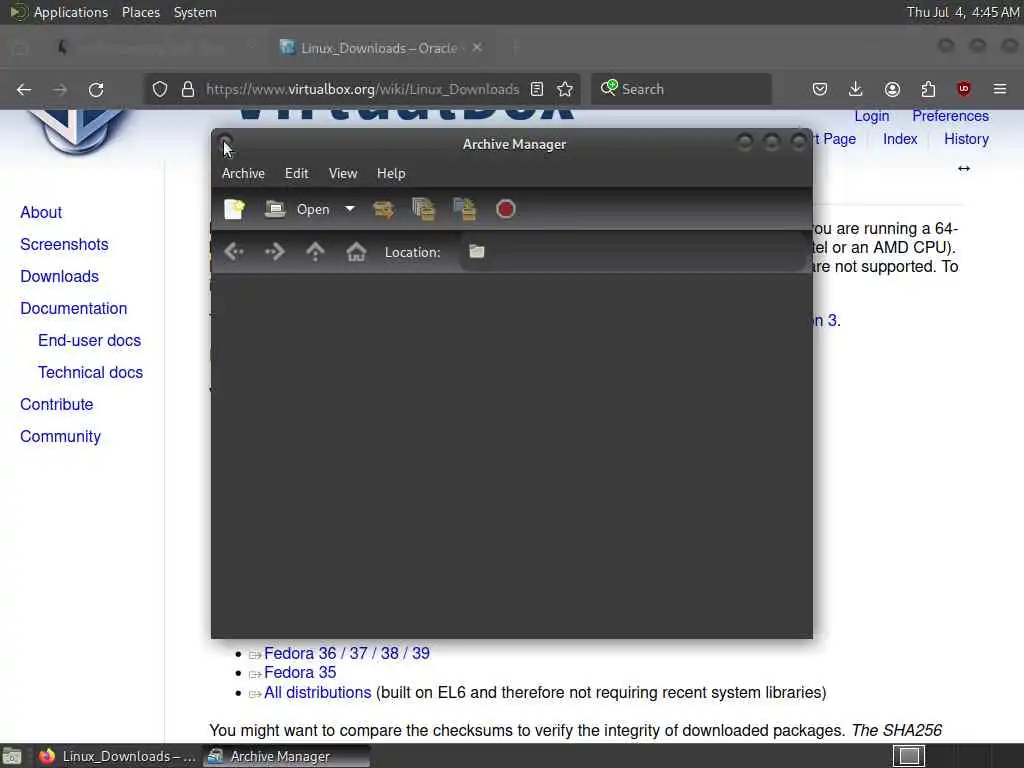Click the workspace switcher in bottom panel

point(909,756)
